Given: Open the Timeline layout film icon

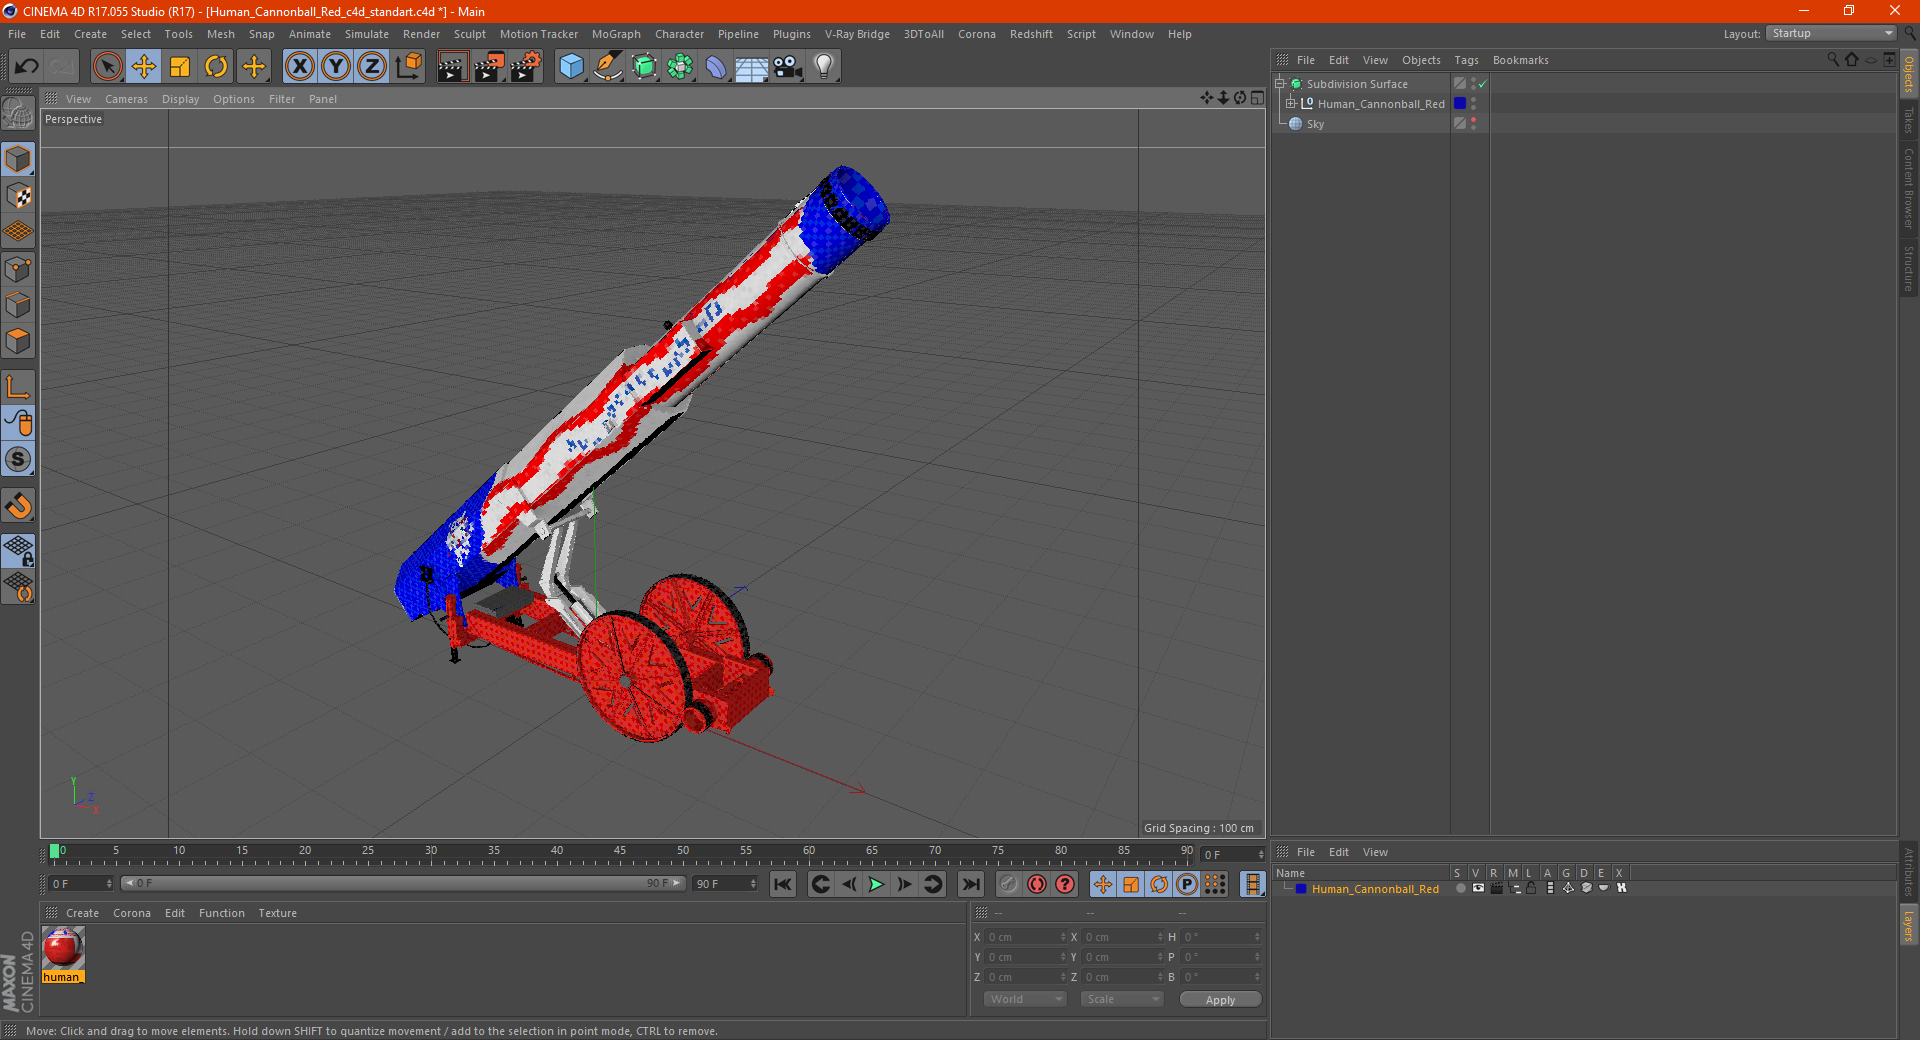Looking at the screenshot, I should coord(1252,884).
